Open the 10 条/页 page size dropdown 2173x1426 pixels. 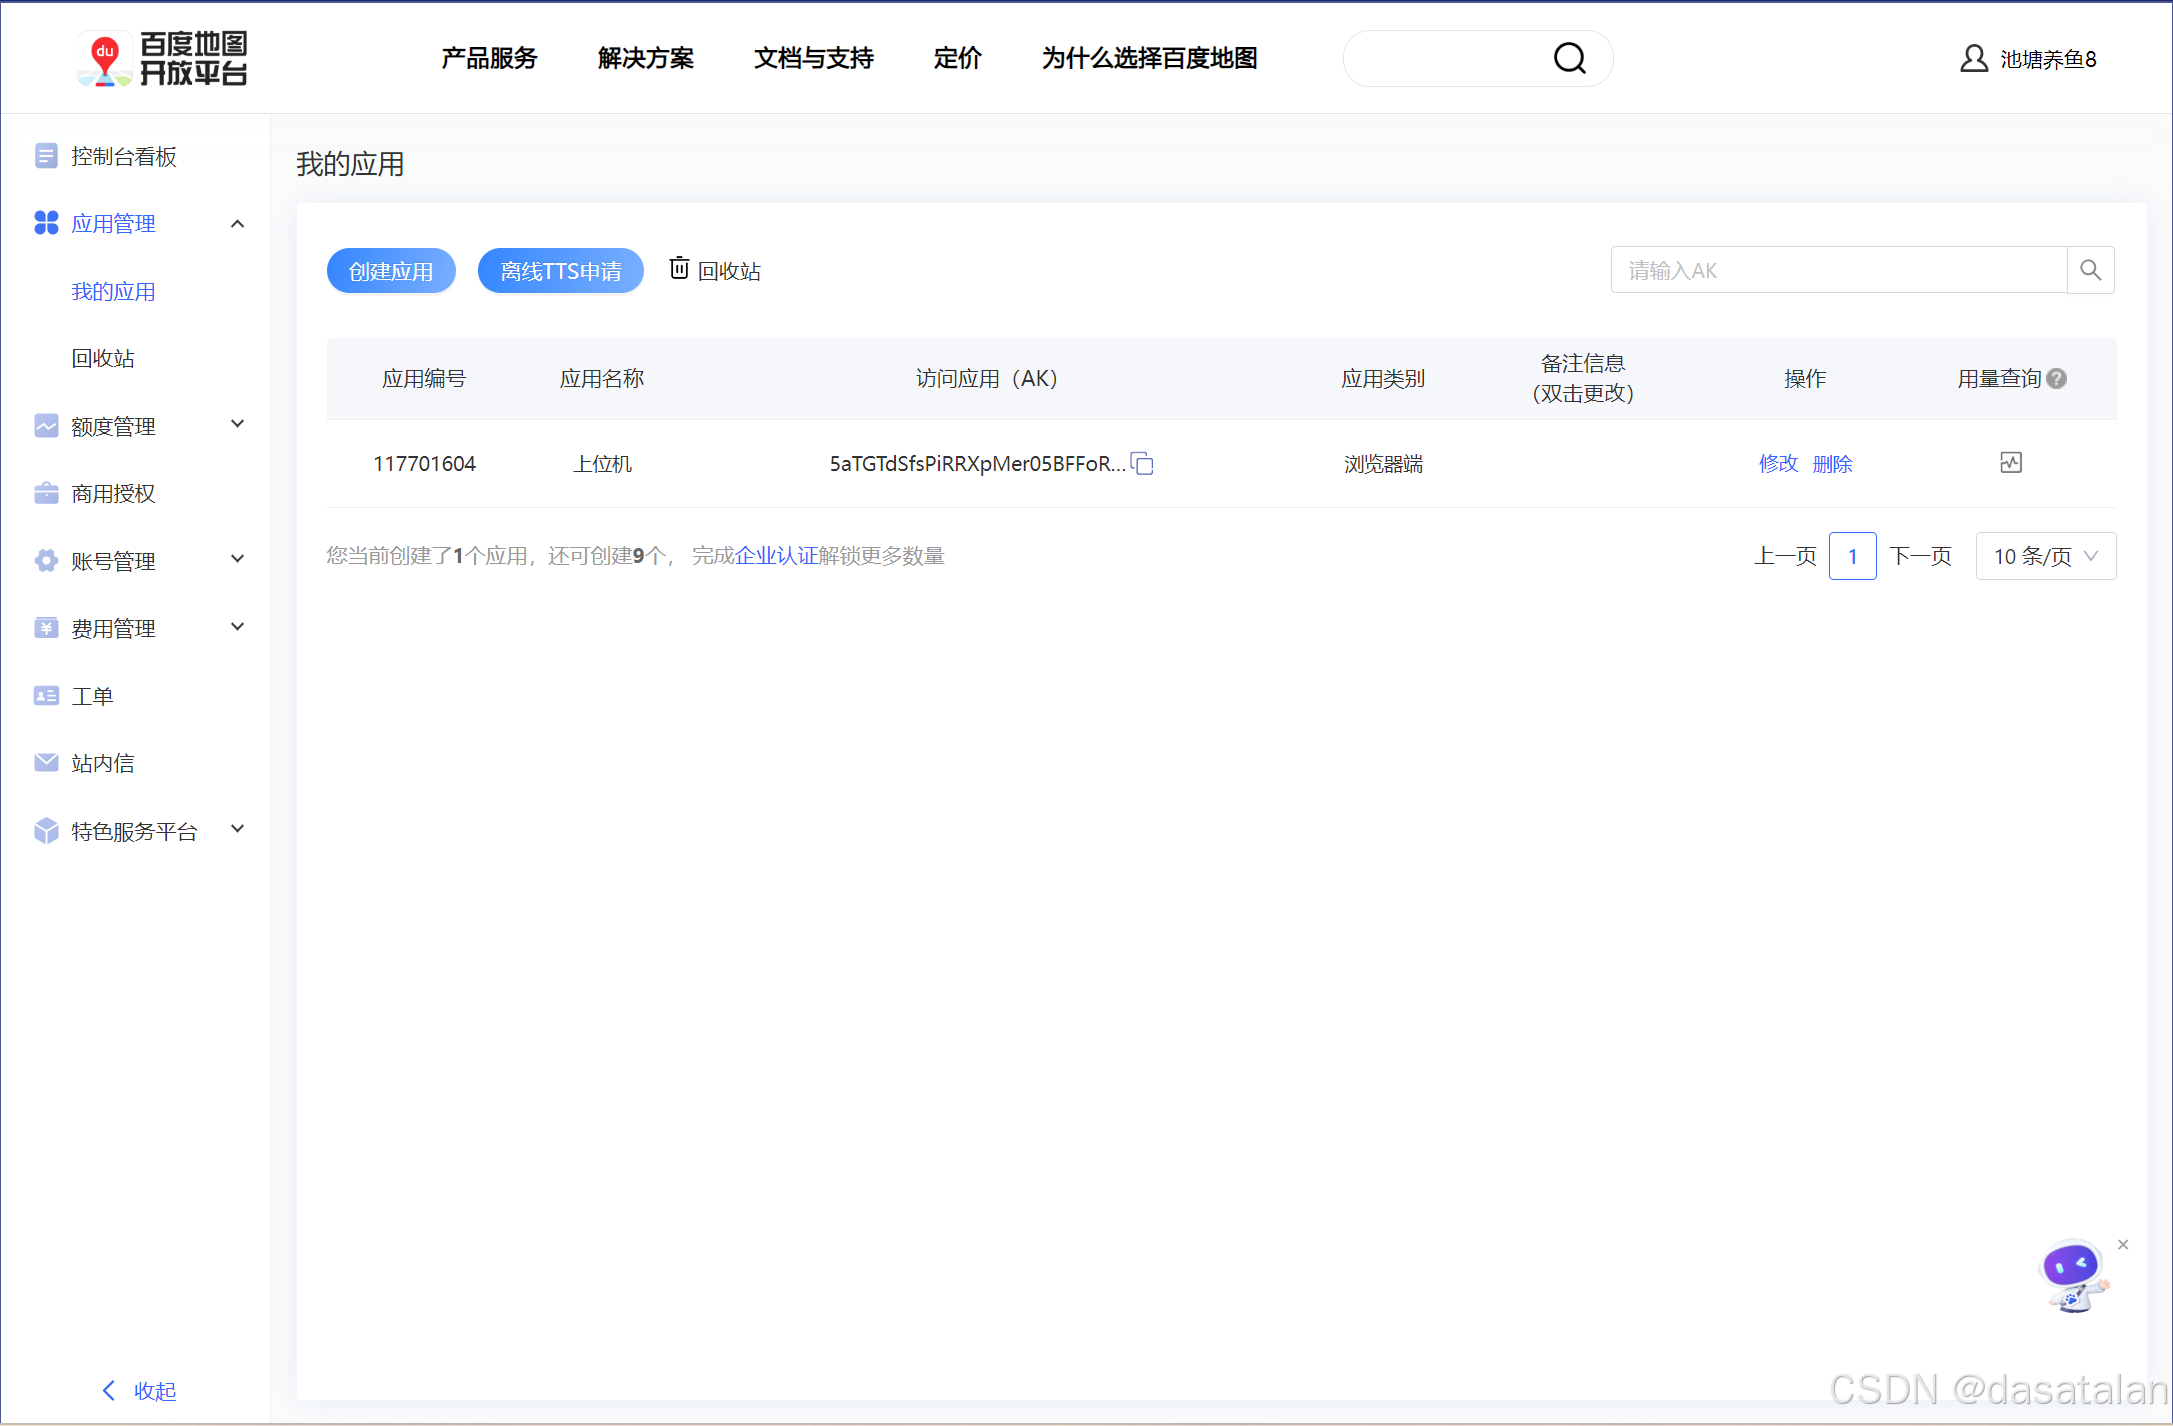(2045, 556)
